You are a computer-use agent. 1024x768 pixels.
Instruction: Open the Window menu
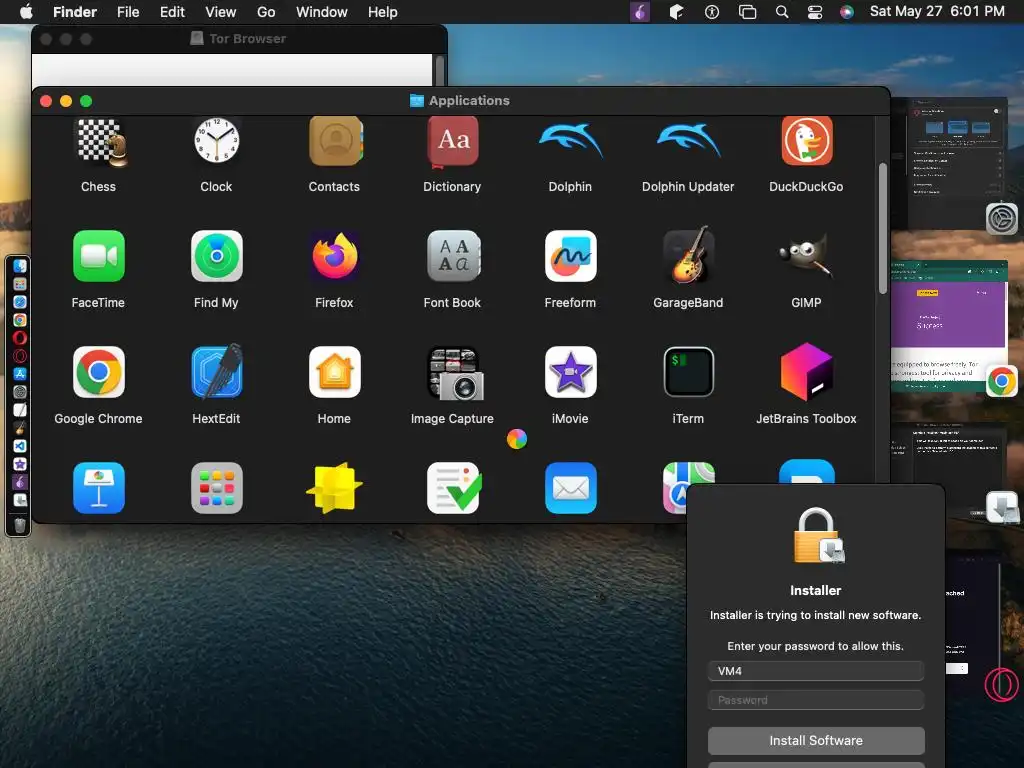point(322,12)
